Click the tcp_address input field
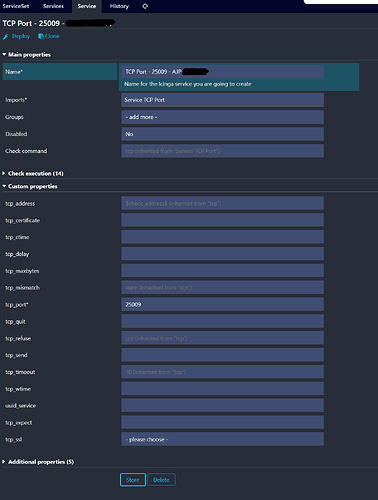 coord(222,203)
